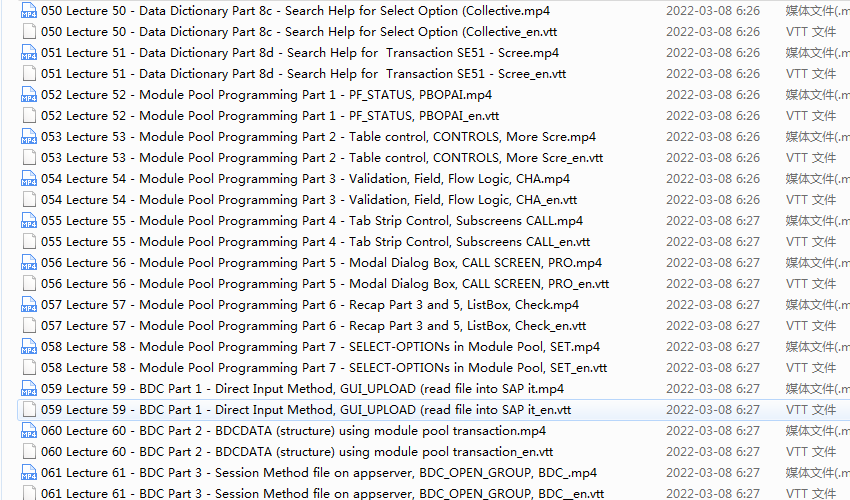Click 媒体文件 type of Lecture 51 Scree.mp4
Image resolution: width=850 pixels, height=500 pixels.
817,53
